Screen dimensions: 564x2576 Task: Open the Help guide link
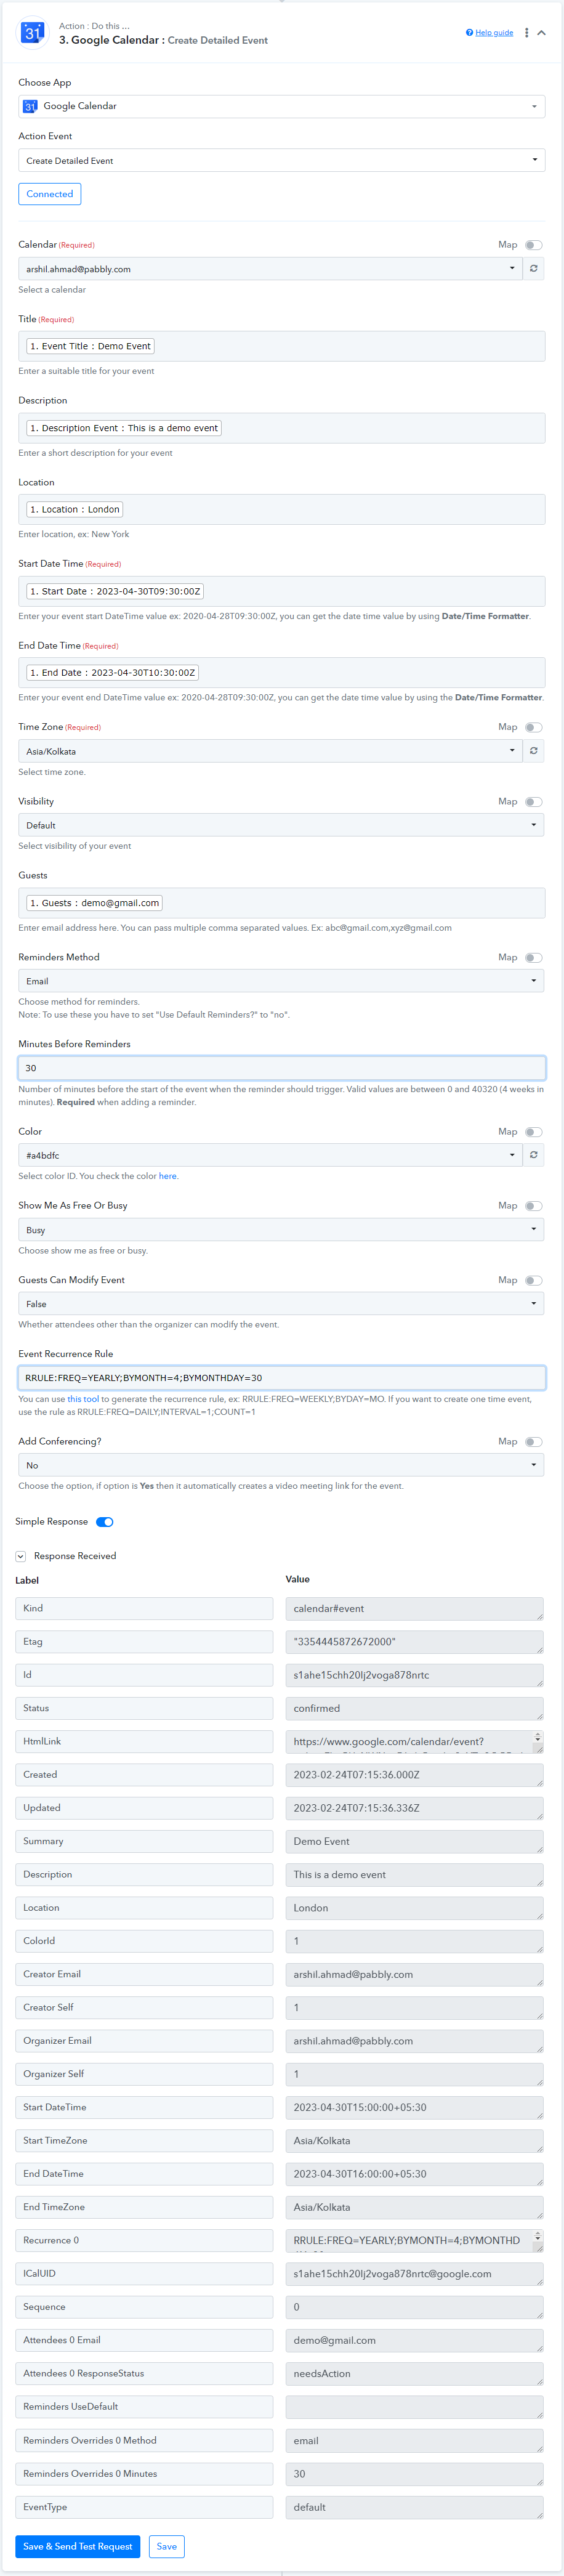tap(494, 33)
